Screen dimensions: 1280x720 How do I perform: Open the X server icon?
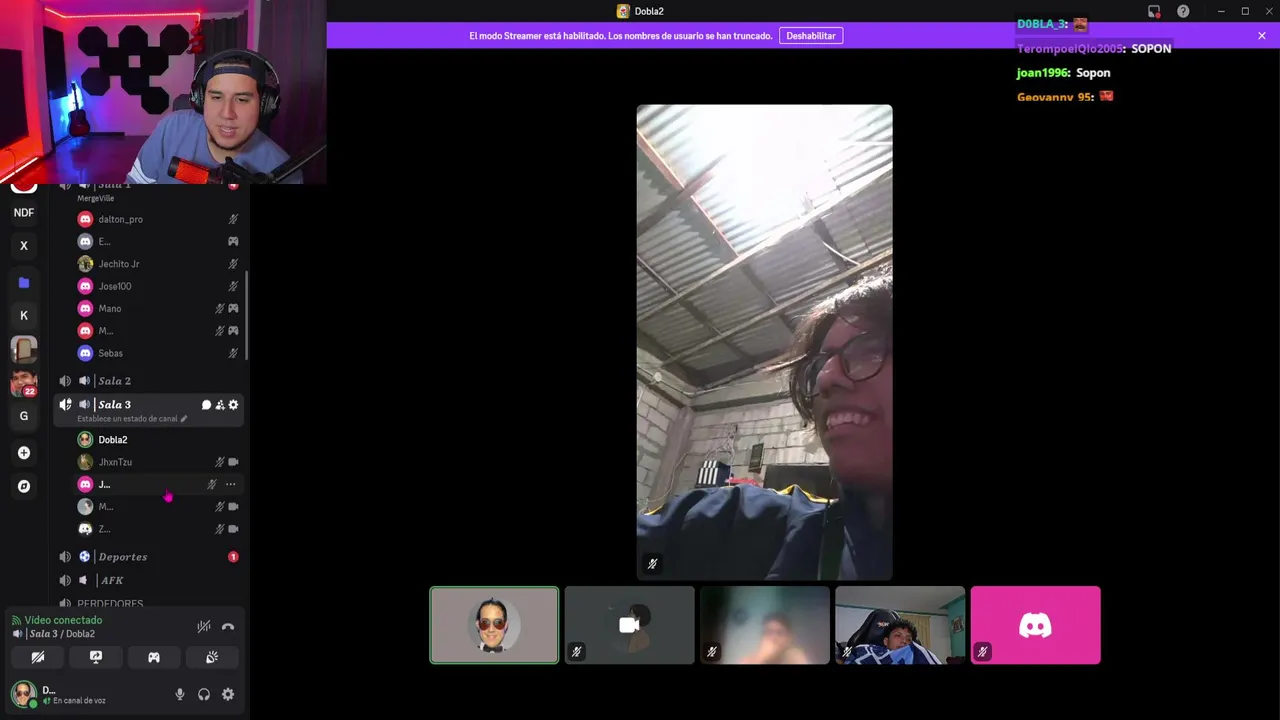[x=24, y=246]
